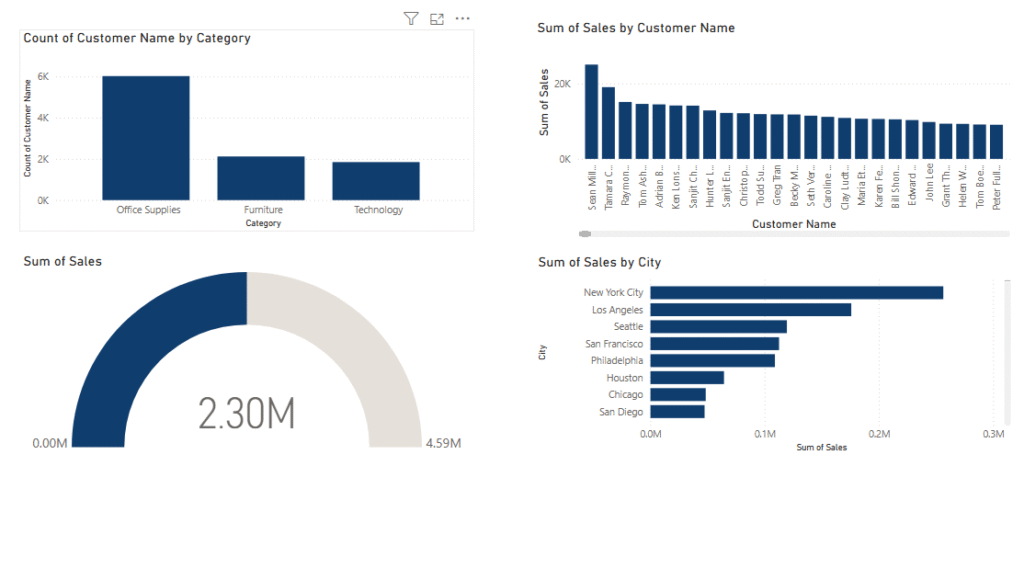Image resolution: width=1024 pixels, height=568 pixels.
Task: Click the 'Count of Customer Name by Category' title
Action: [x=137, y=38]
